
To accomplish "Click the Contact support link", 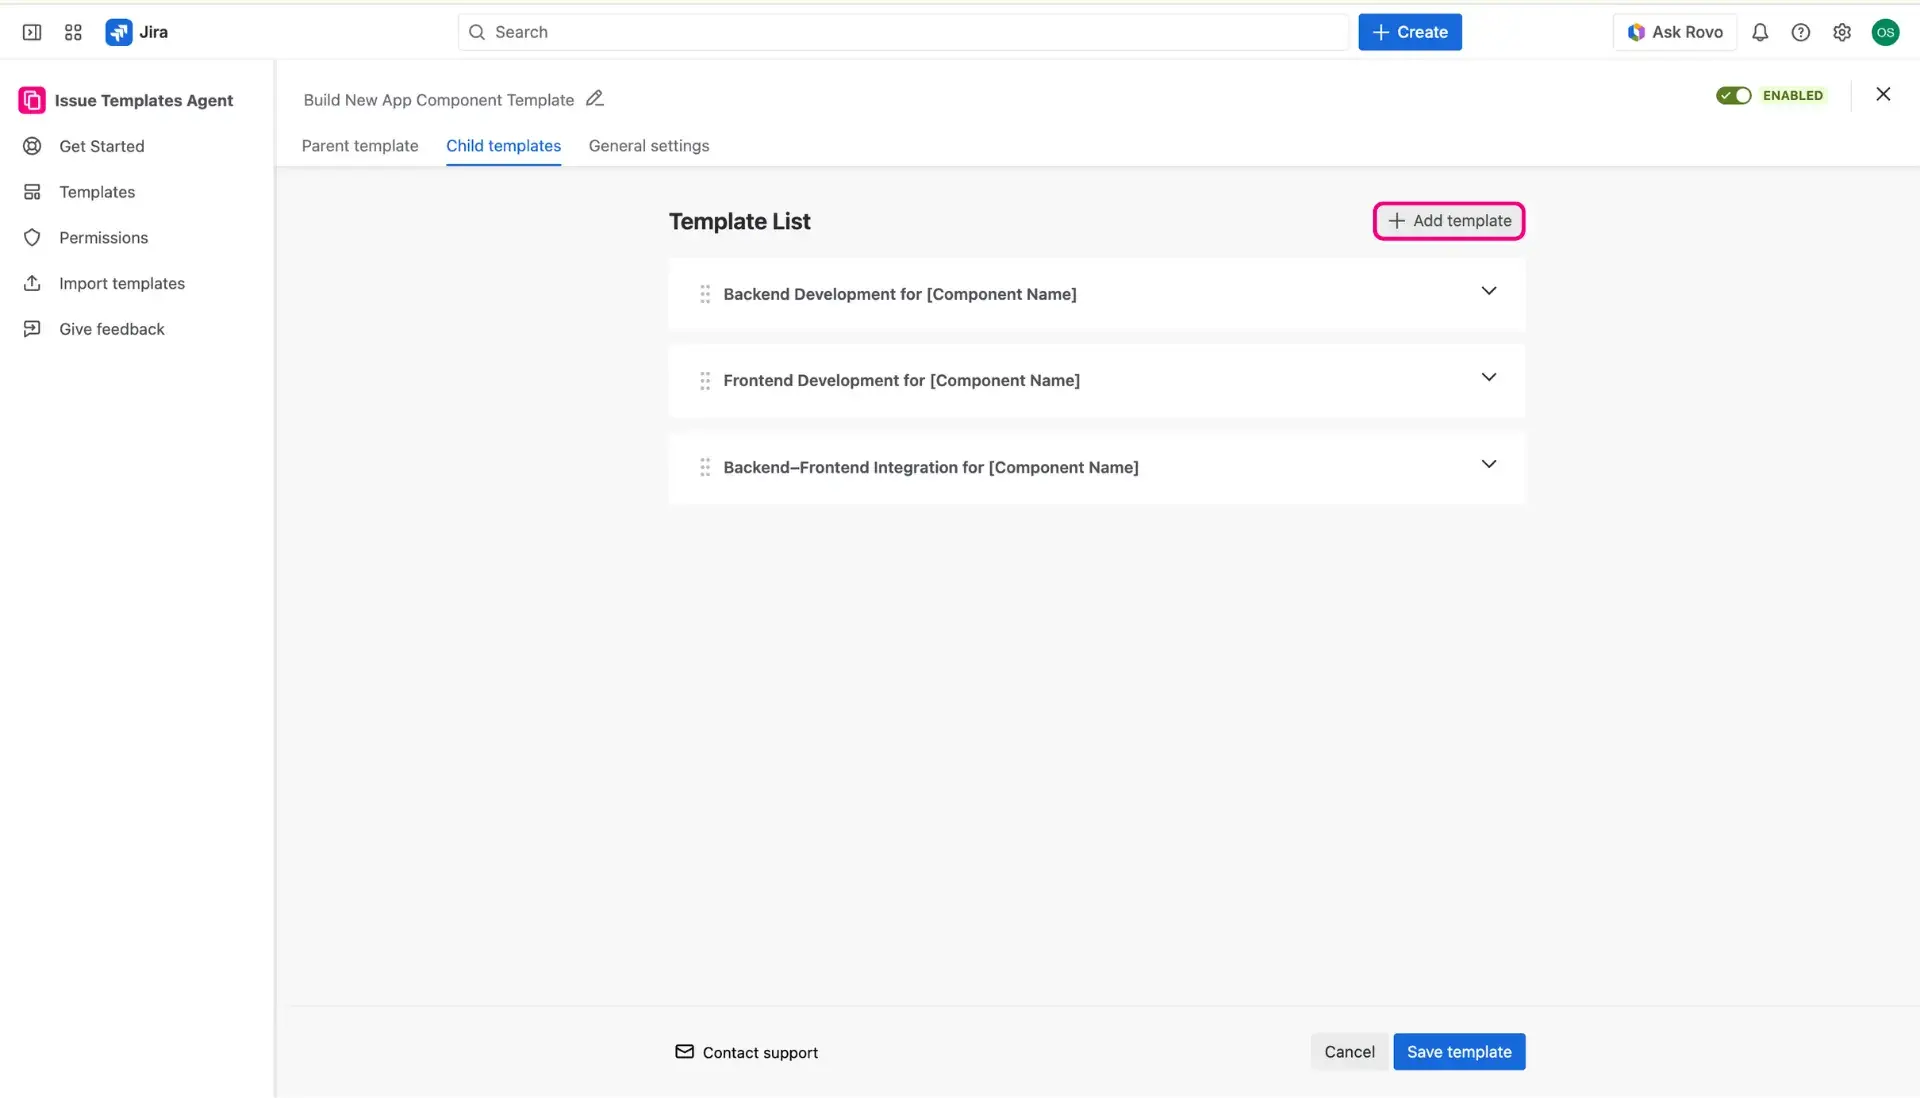I will [x=760, y=1052].
